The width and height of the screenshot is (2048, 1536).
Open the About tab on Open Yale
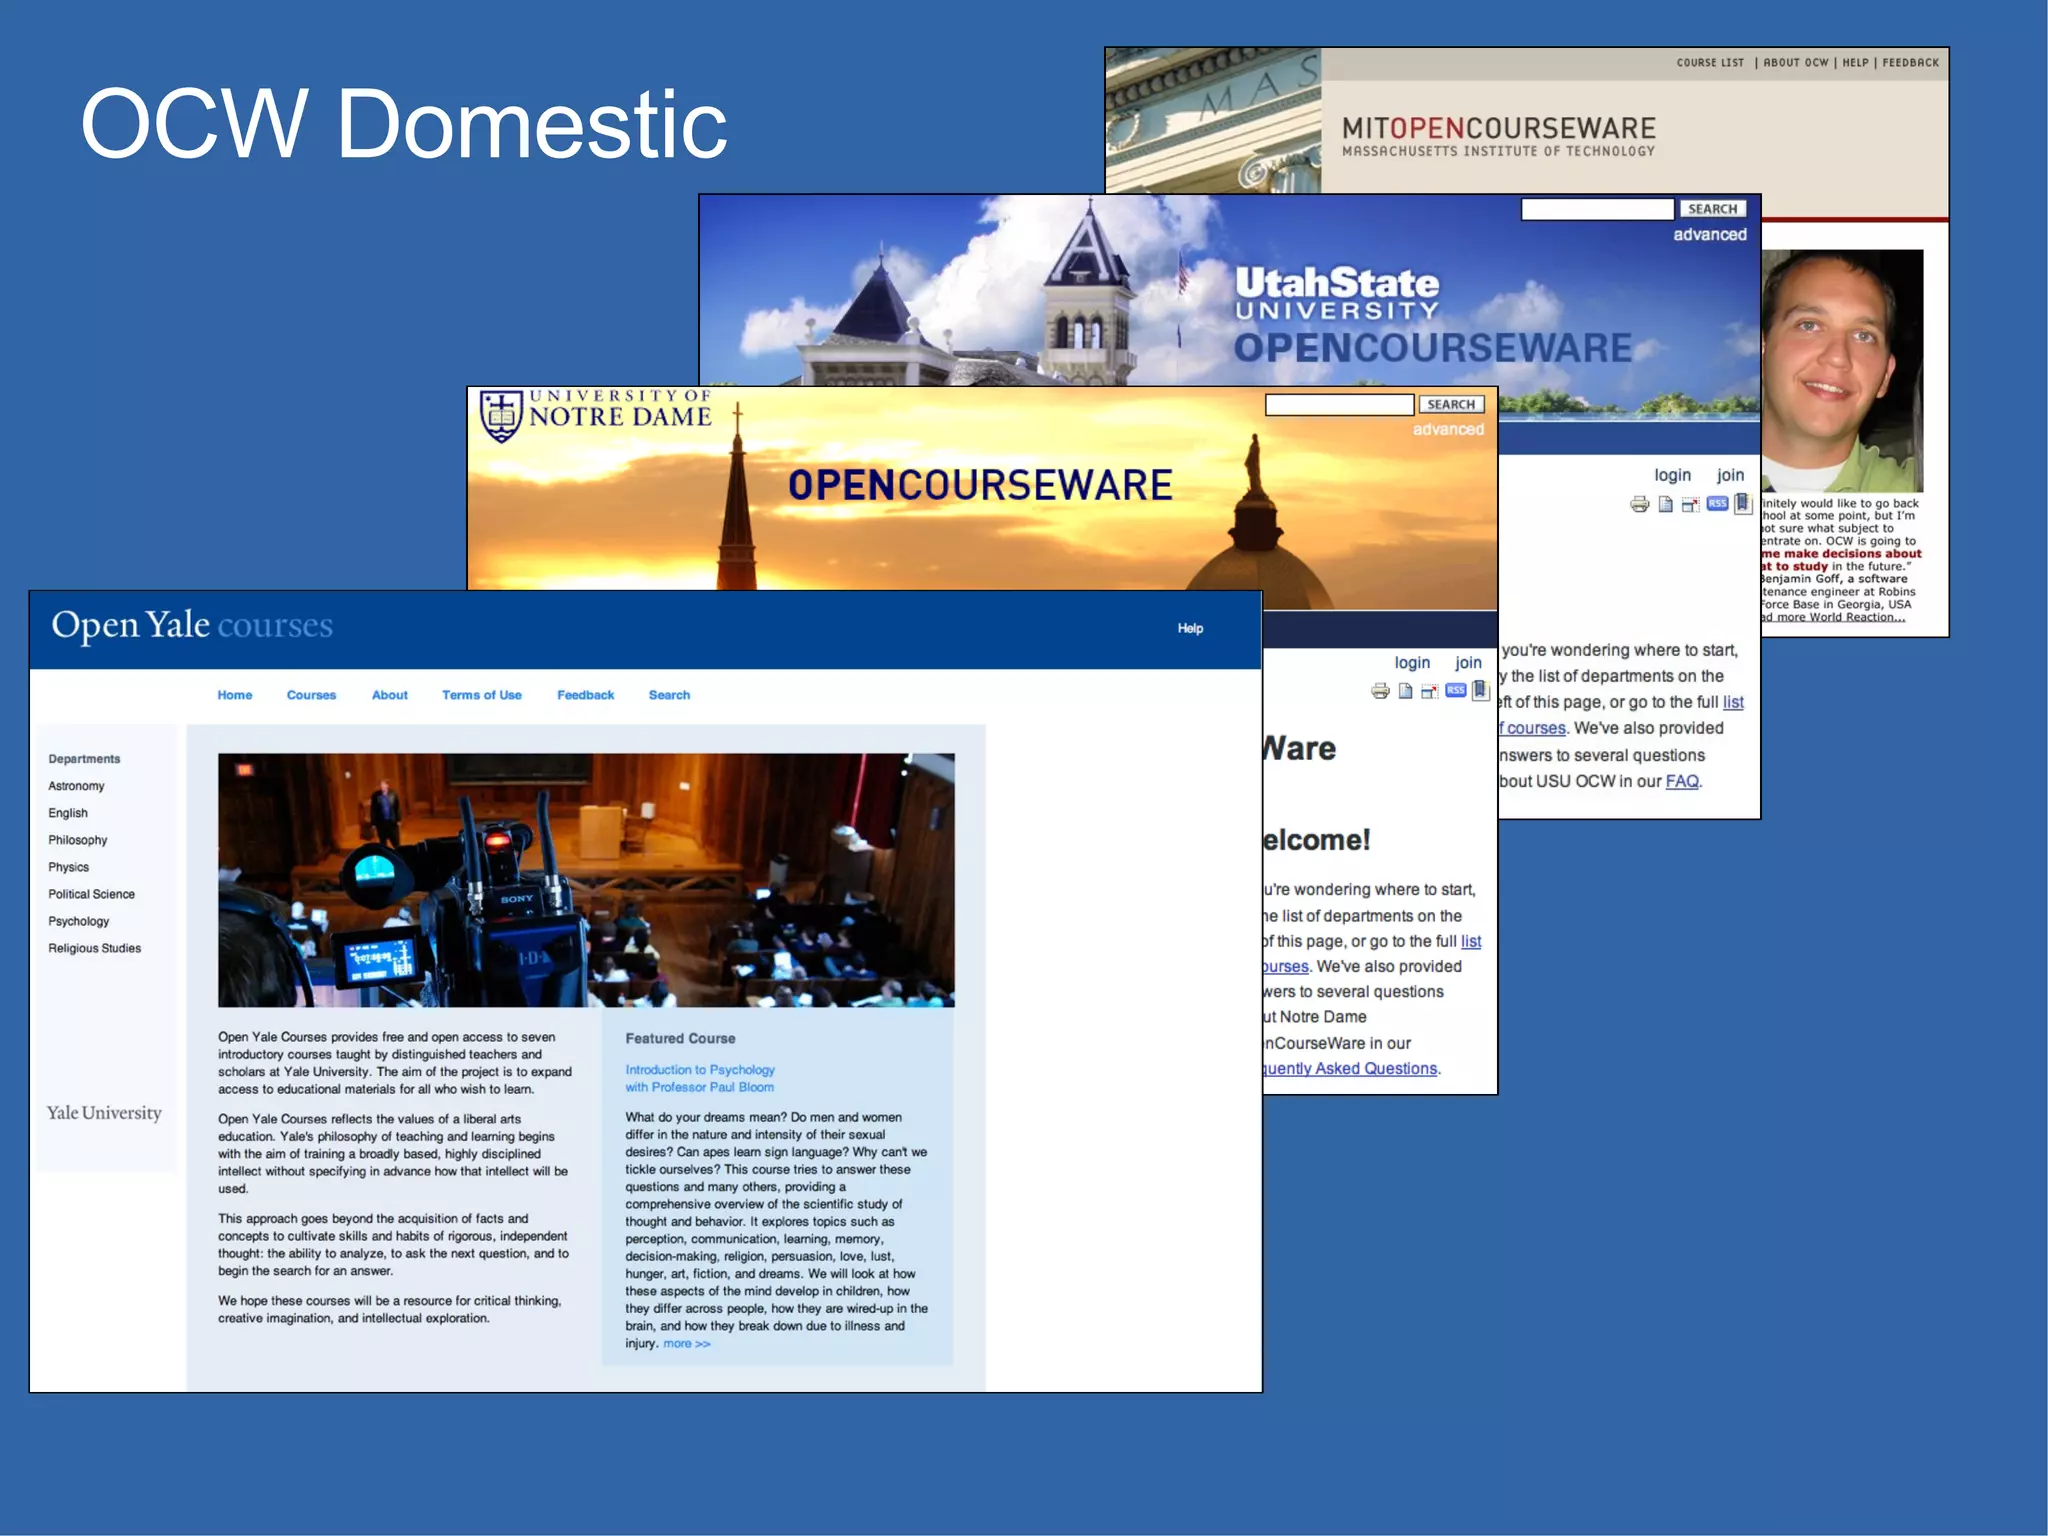pos(390,695)
